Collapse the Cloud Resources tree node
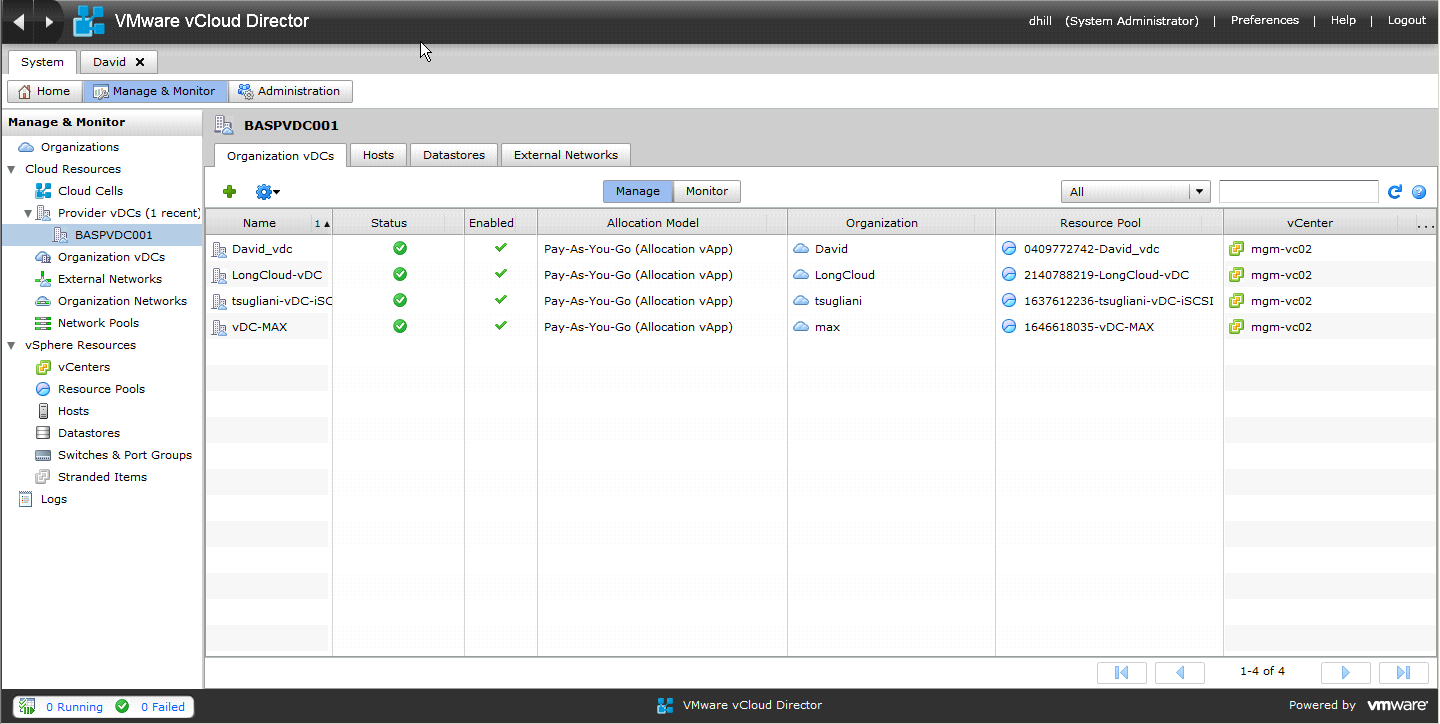The height and width of the screenshot is (724, 1440). pos(11,169)
